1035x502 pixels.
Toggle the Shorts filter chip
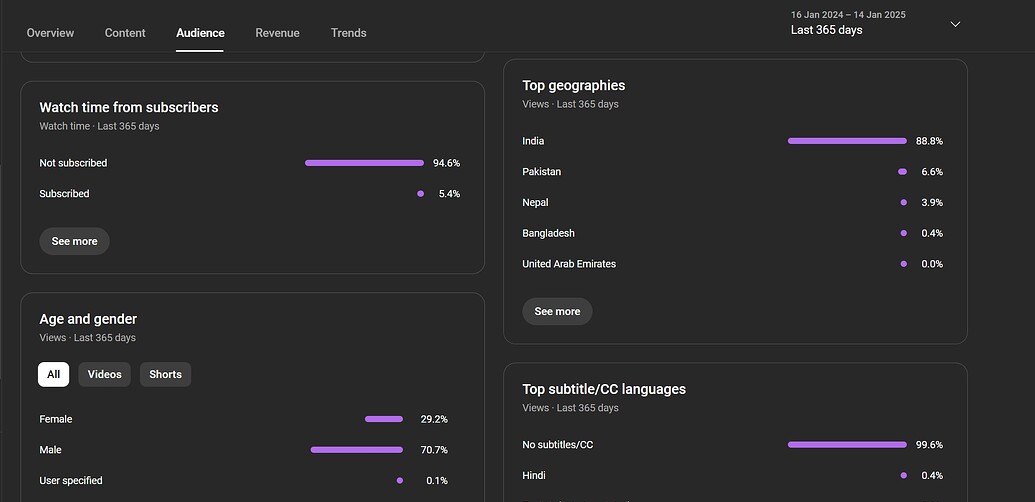pyautogui.click(x=165, y=375)
